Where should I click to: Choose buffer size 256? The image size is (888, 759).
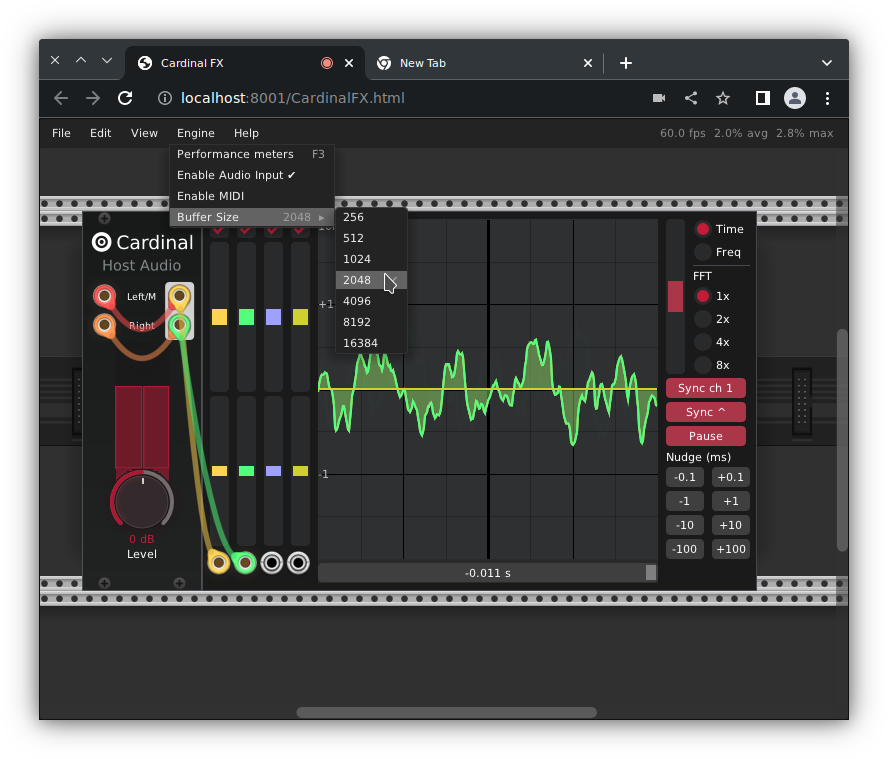pyautogui.click(x=372, y=217)
